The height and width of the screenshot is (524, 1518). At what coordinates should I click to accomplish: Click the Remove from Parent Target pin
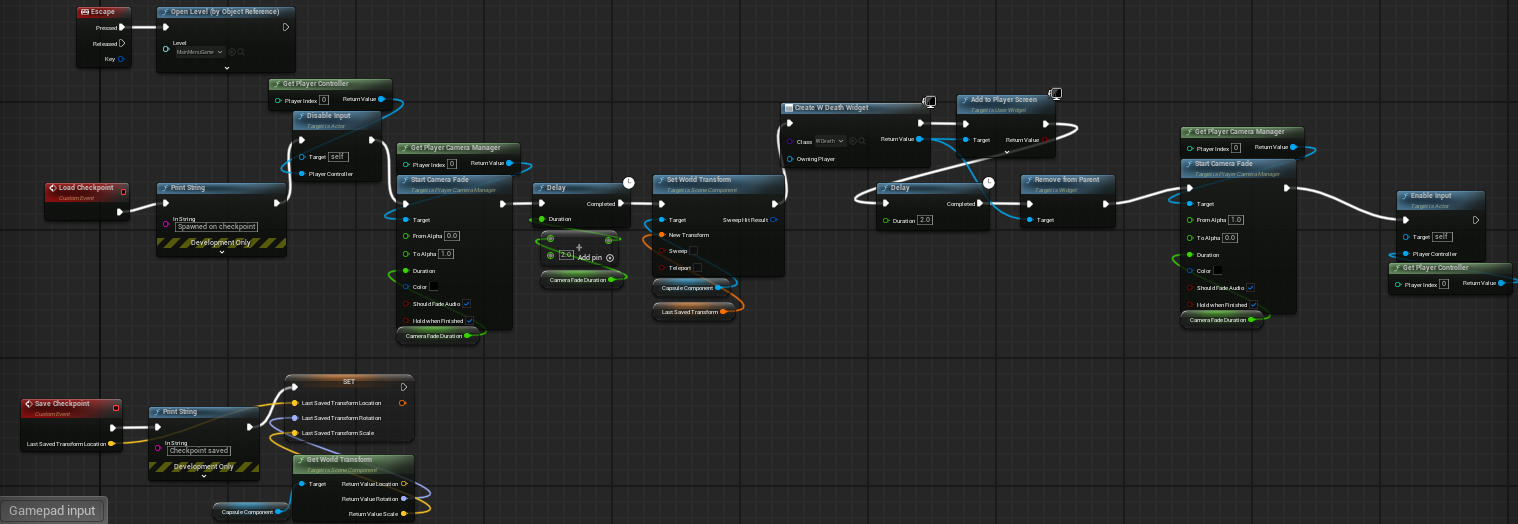tap(1030, 219)
